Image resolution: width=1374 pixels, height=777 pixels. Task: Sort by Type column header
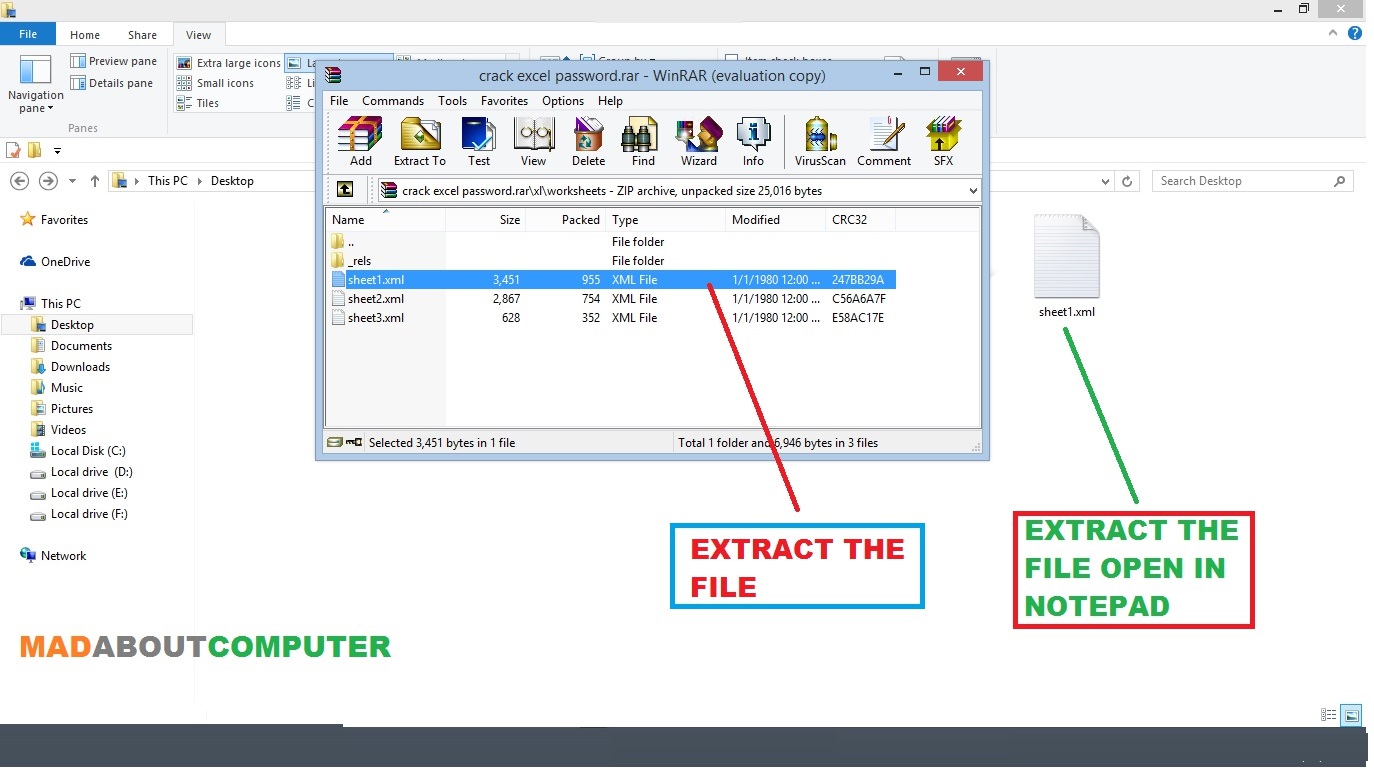click(x=666, y=220)
